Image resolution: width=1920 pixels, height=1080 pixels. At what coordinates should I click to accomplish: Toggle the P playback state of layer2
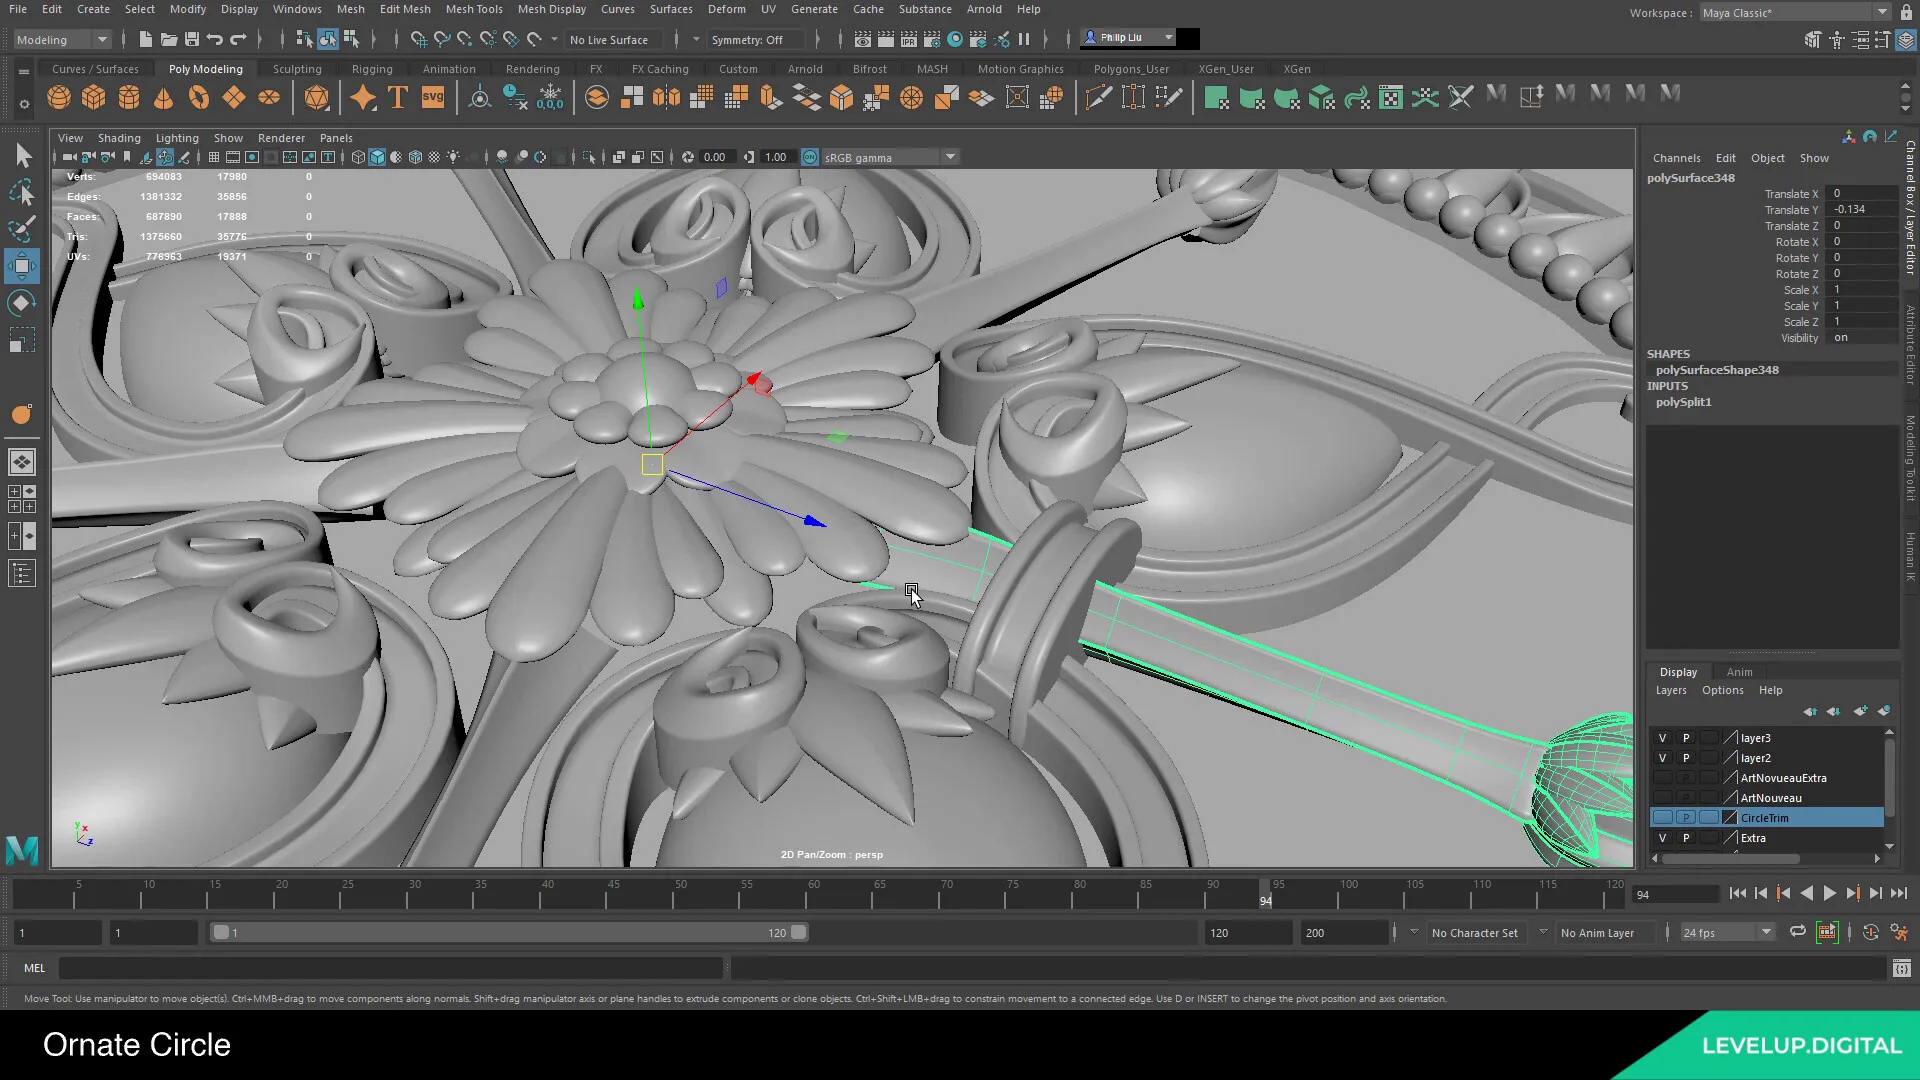point(1685,758)
